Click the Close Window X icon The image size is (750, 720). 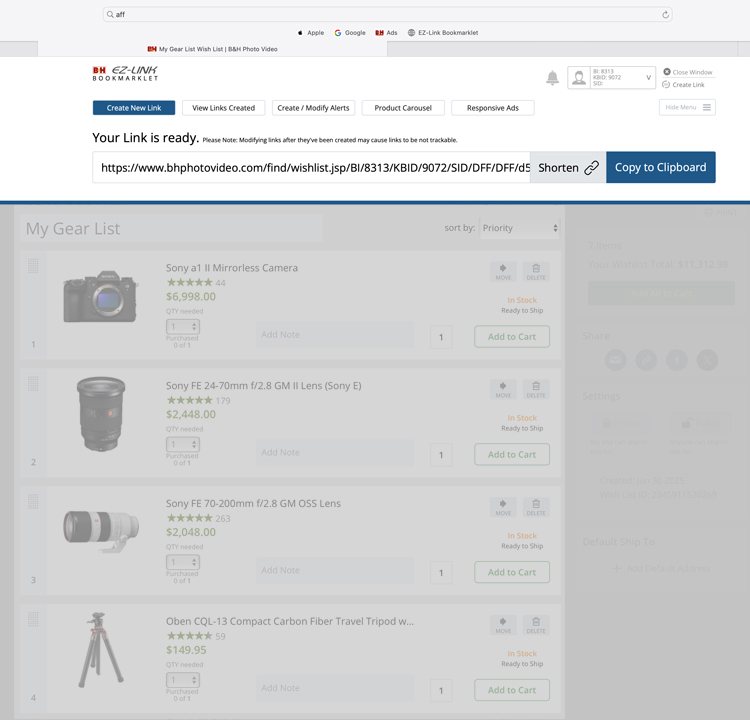point(666,72)
